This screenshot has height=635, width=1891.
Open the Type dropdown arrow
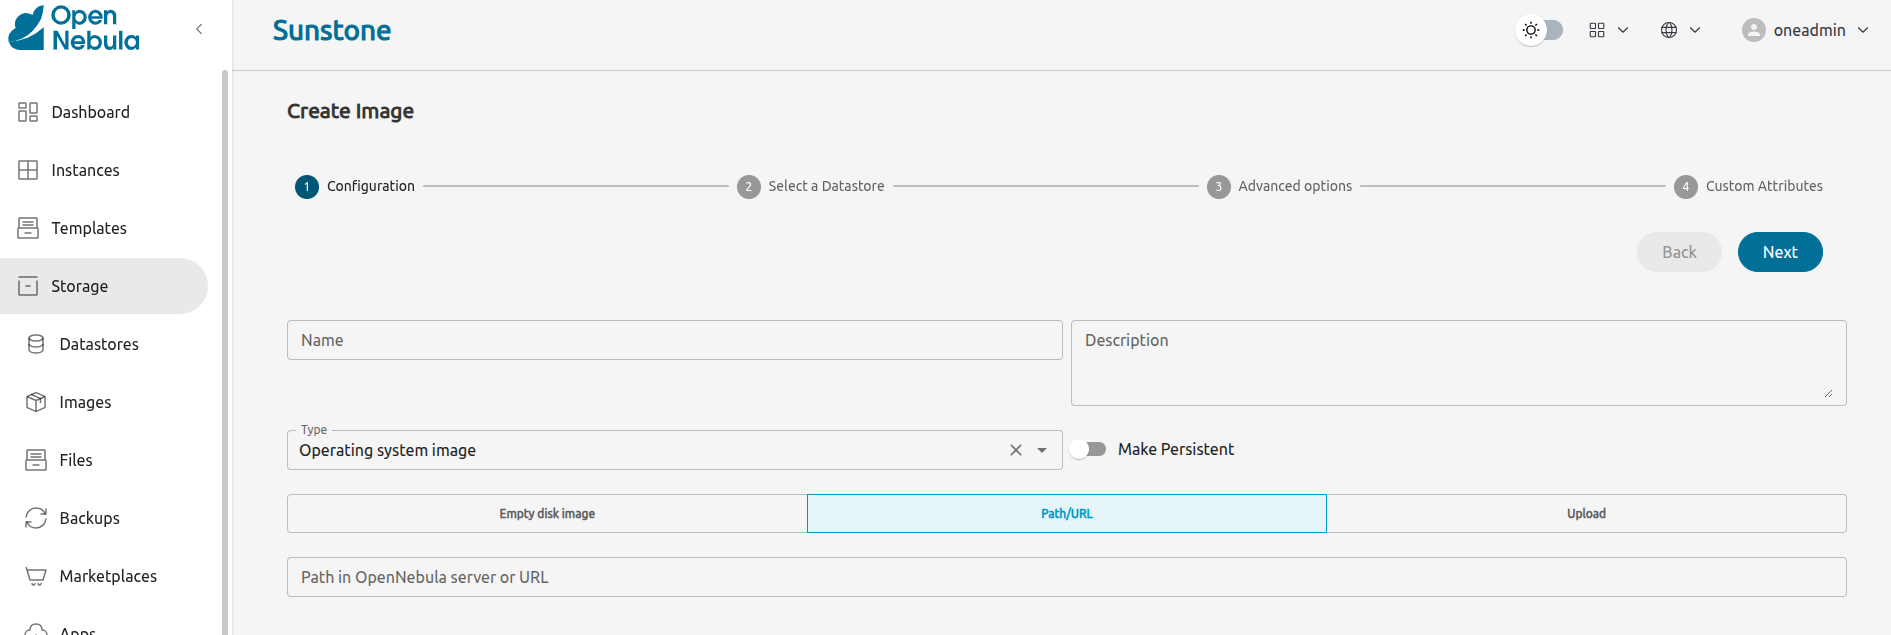[1042, 450]
